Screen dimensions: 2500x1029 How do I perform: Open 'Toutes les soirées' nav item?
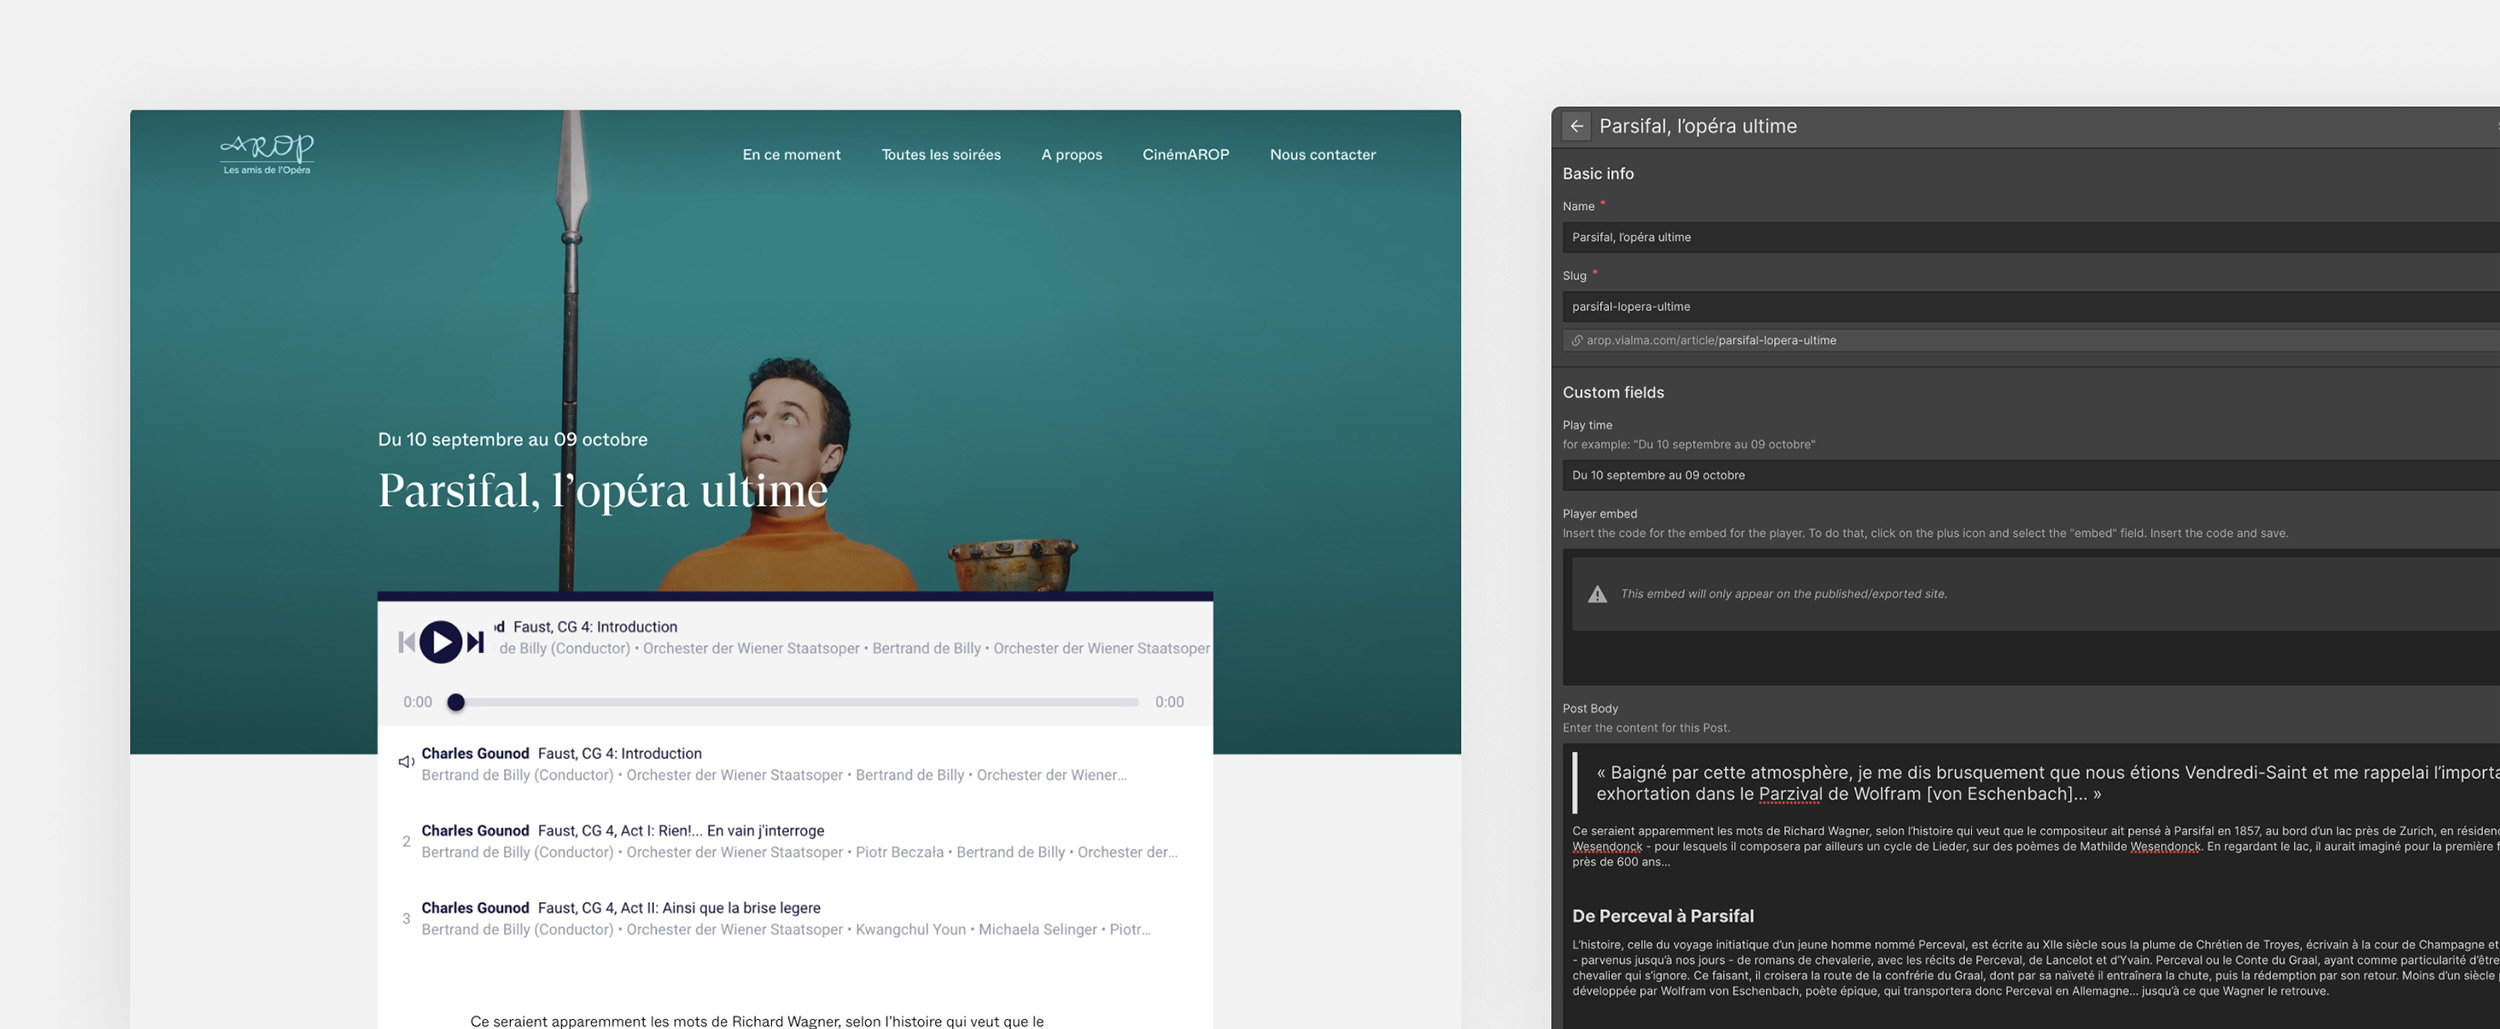click(x=941, y=155)
